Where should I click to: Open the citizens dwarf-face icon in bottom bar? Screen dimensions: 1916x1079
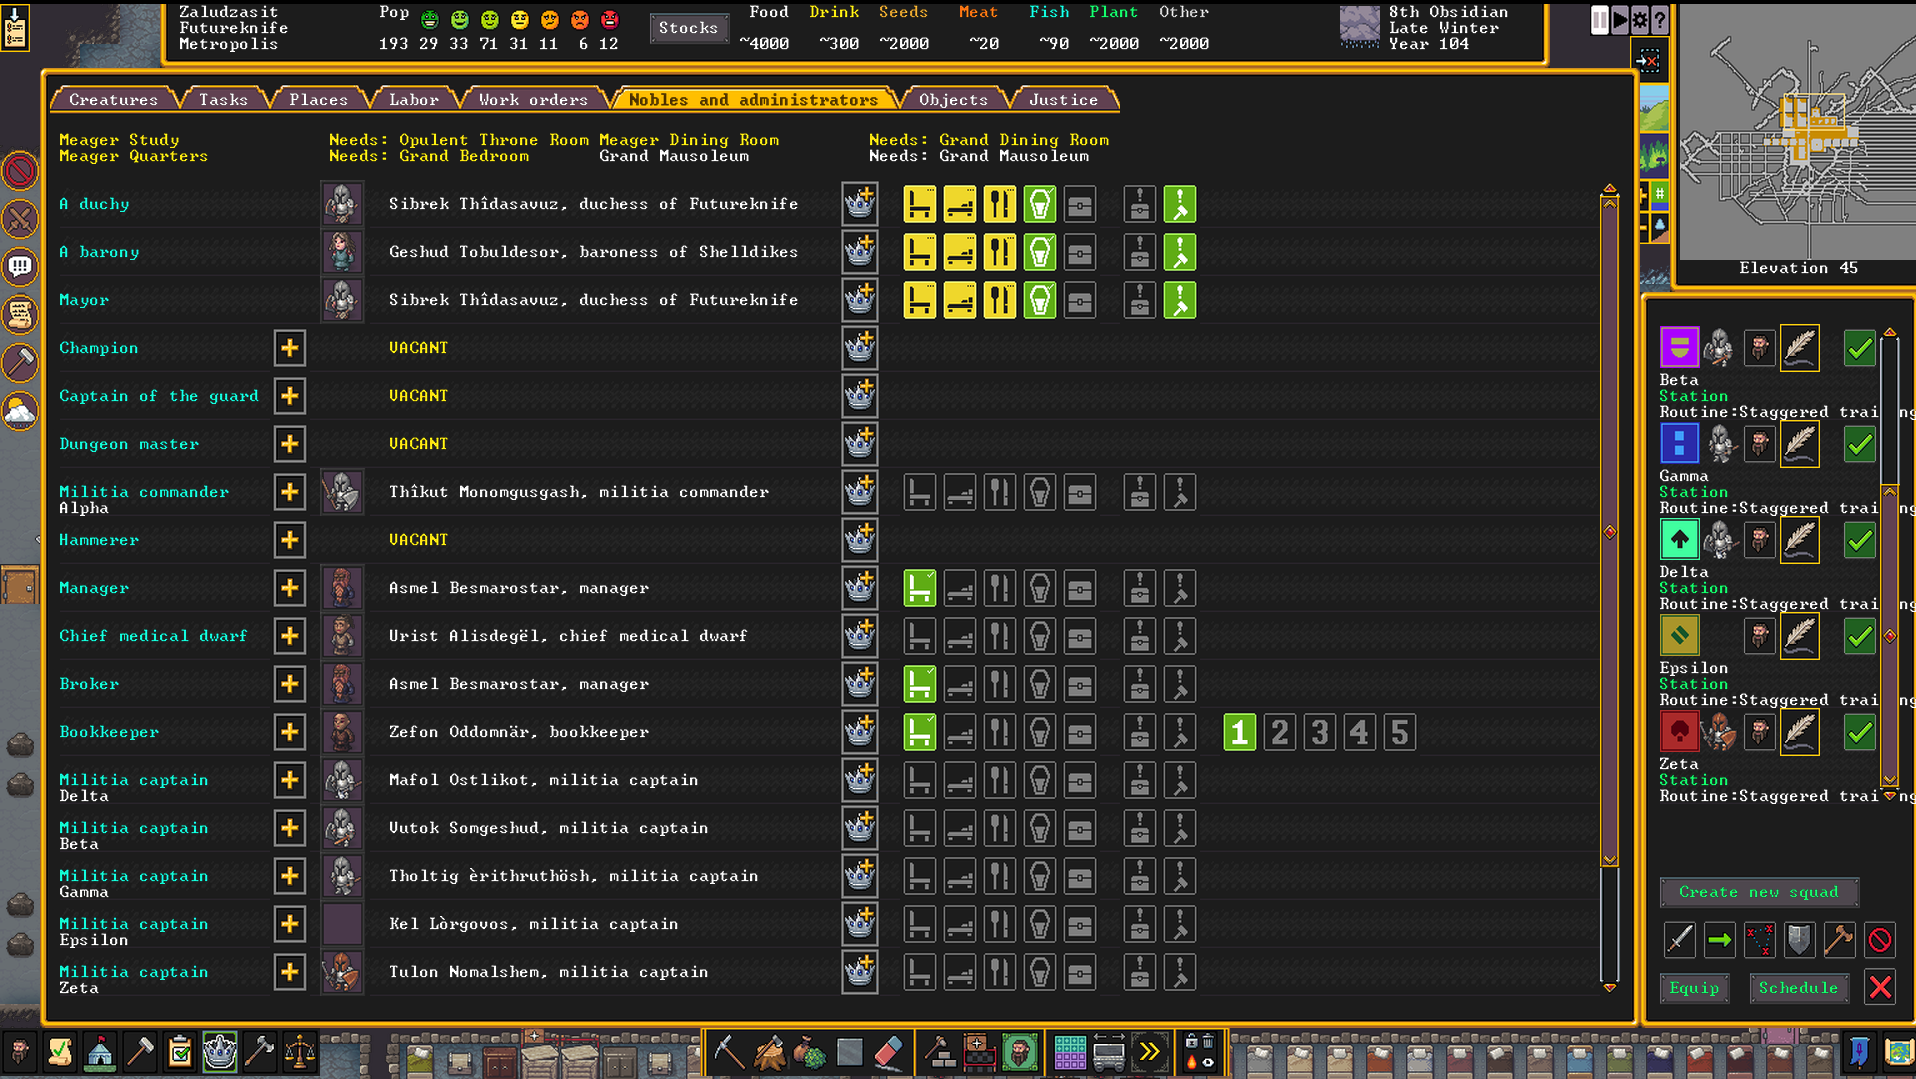click(x=19, y=1051)
